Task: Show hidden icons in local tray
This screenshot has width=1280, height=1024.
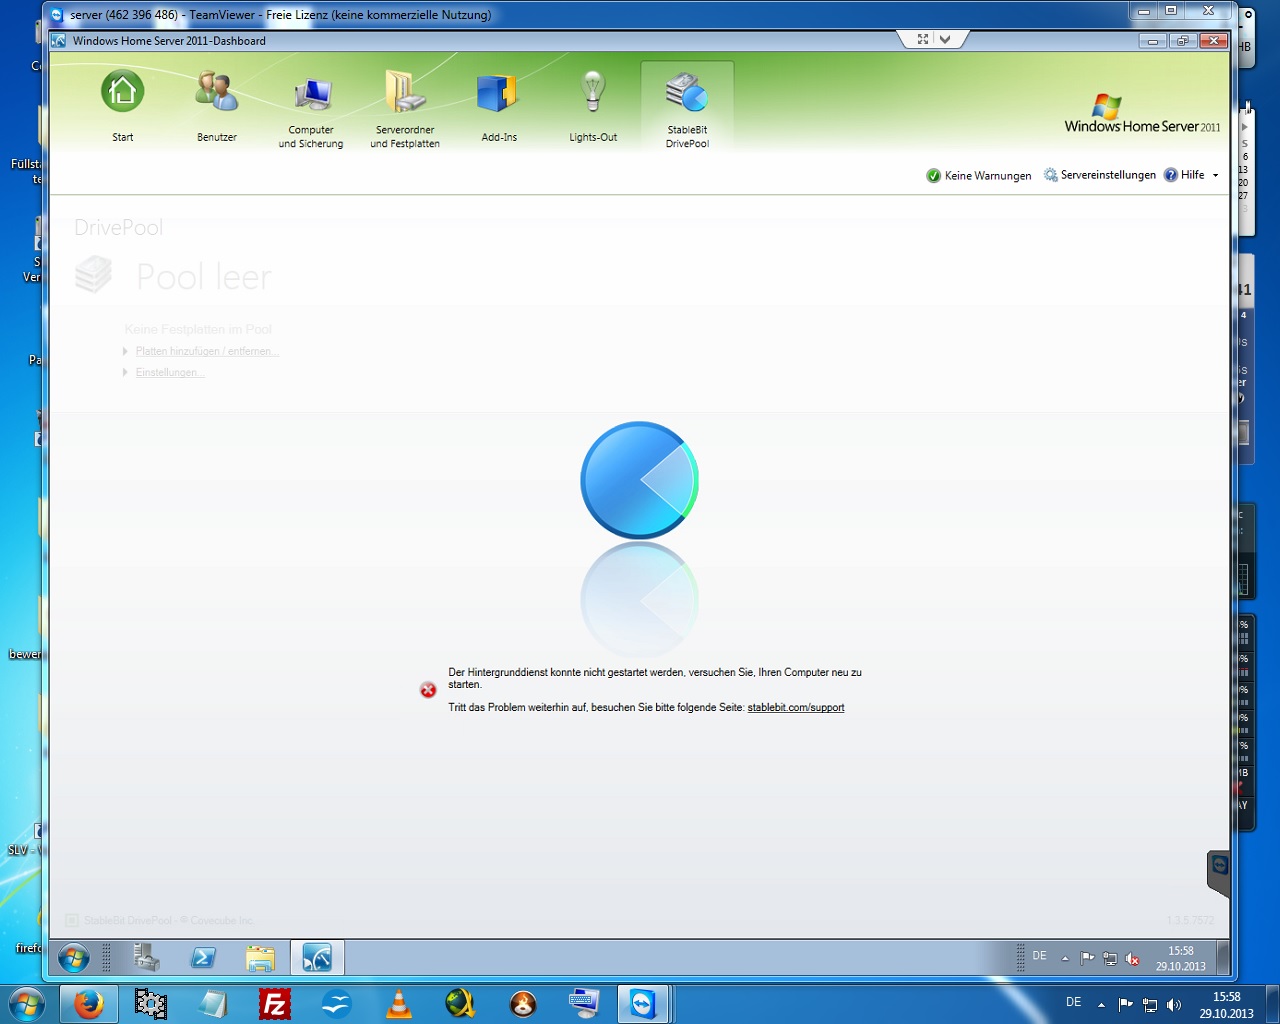Action: (1101, 1004)
